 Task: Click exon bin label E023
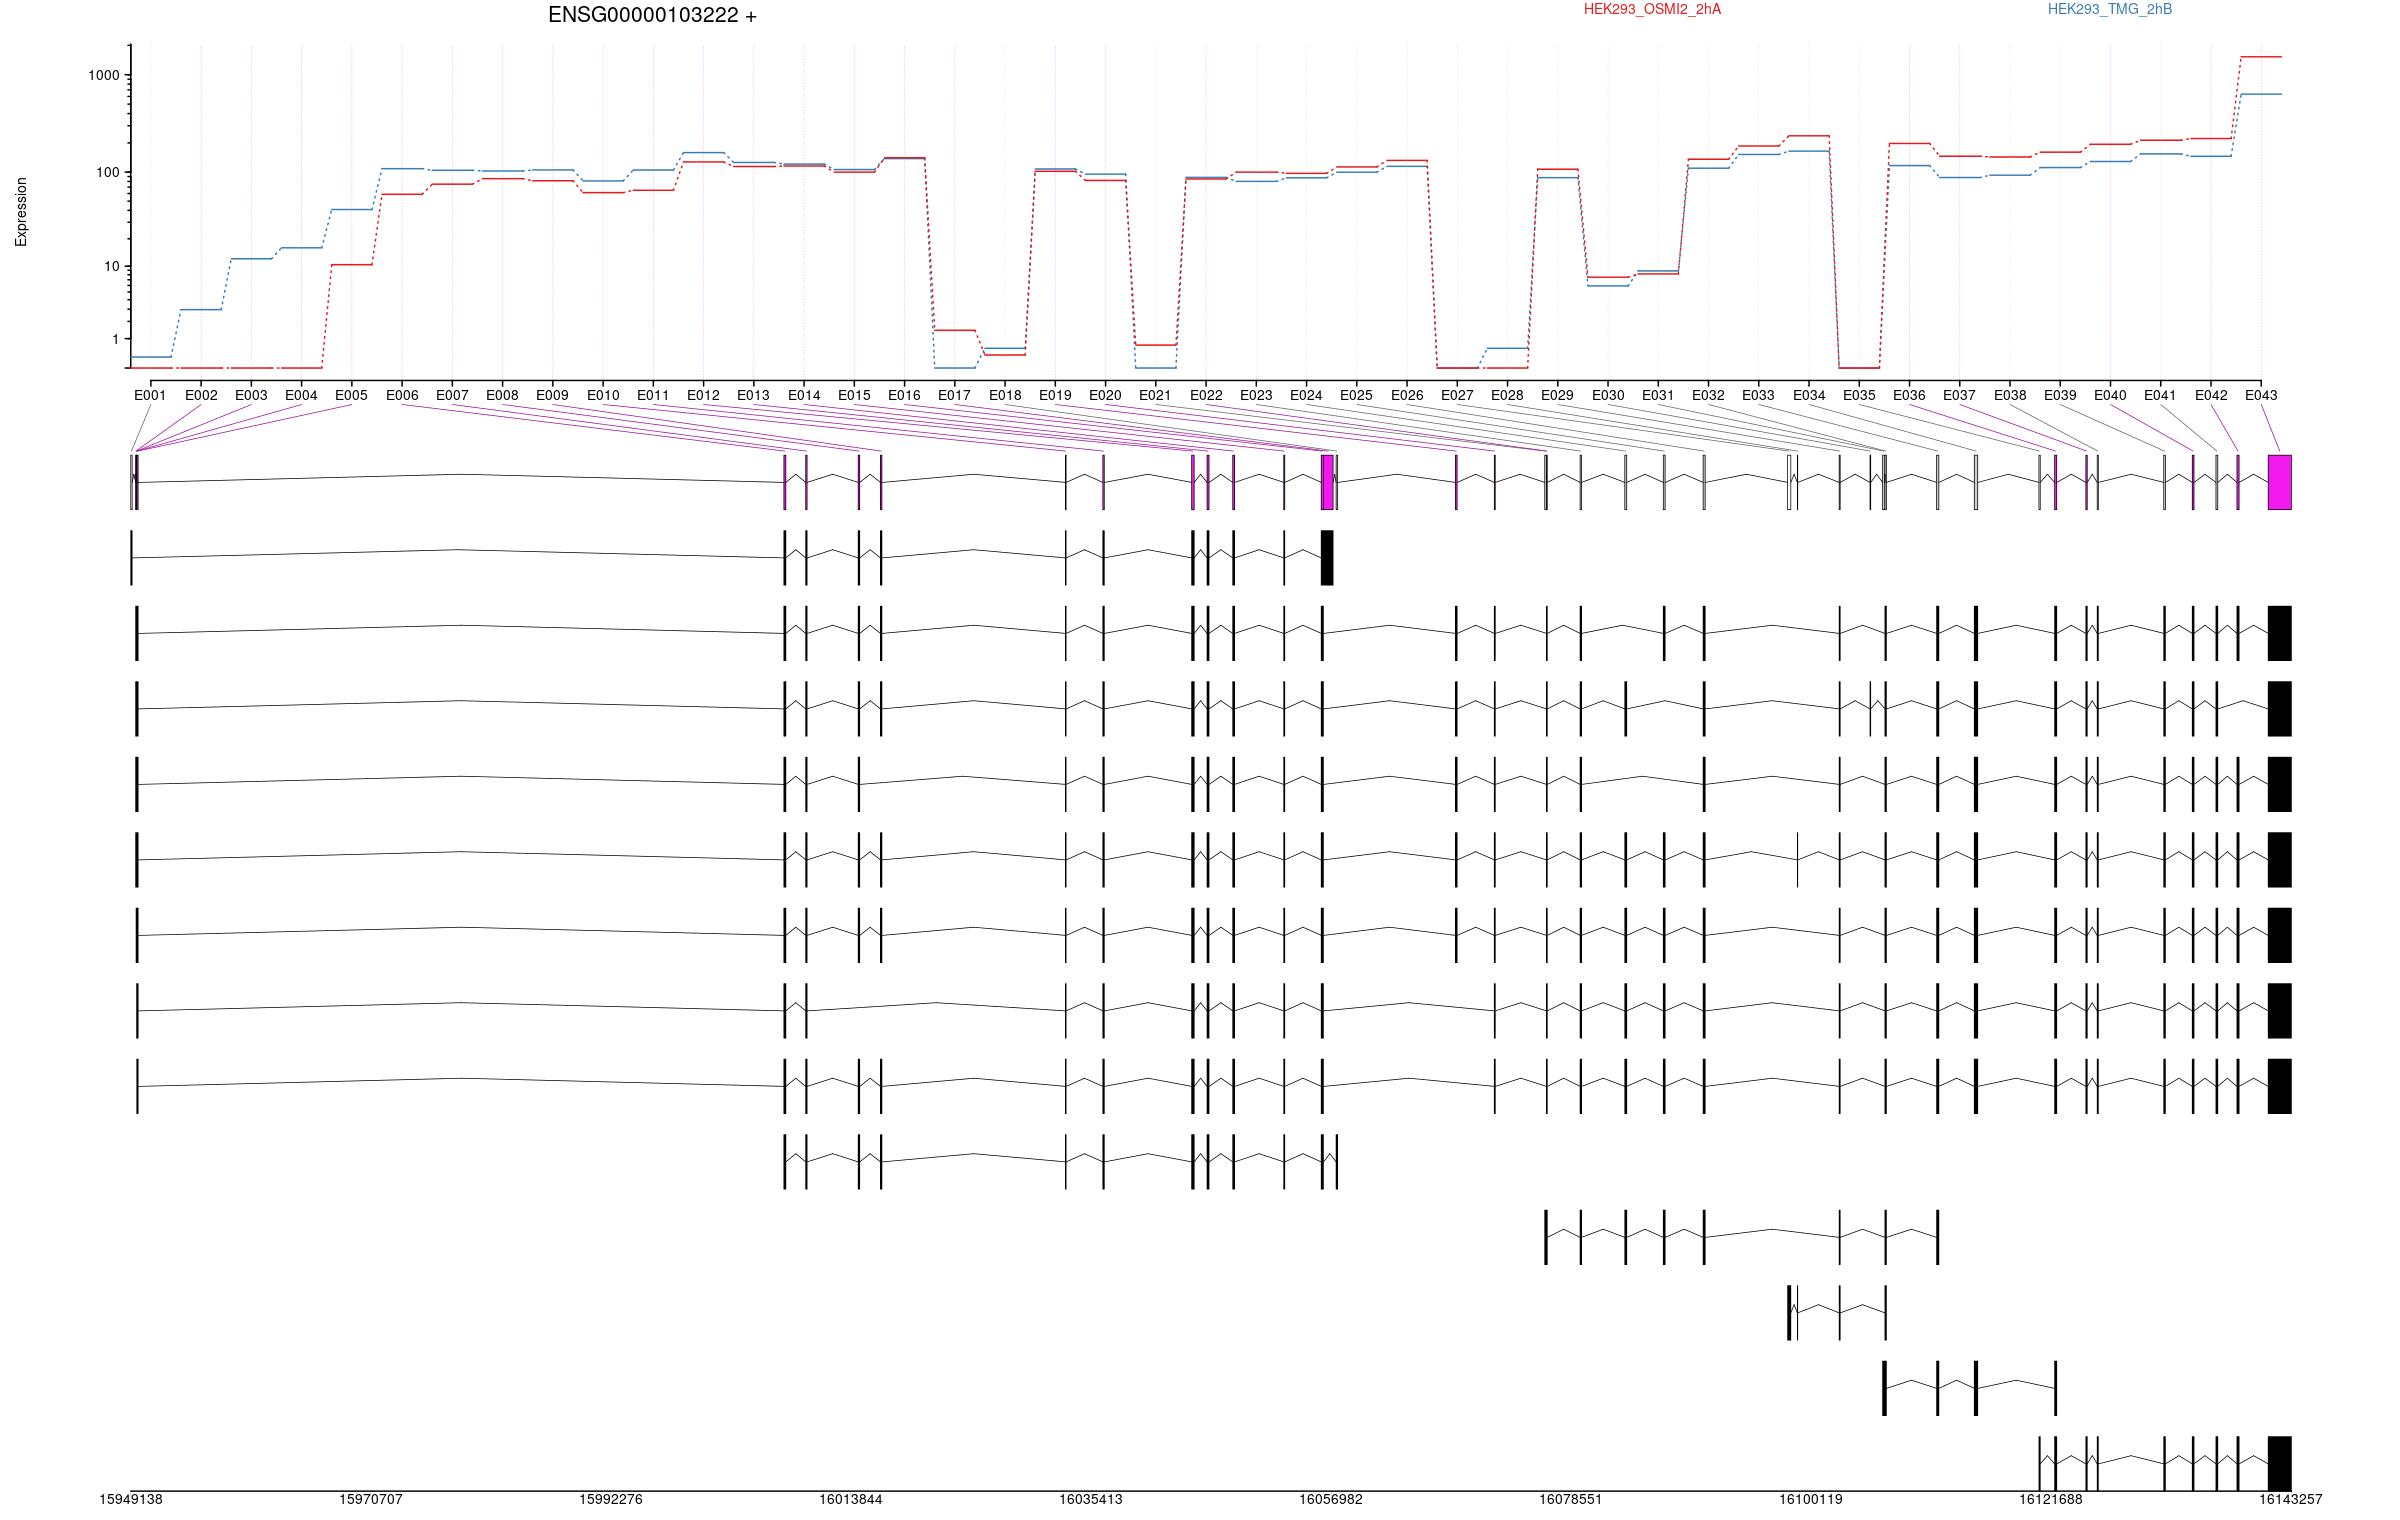click(1256, 395)
